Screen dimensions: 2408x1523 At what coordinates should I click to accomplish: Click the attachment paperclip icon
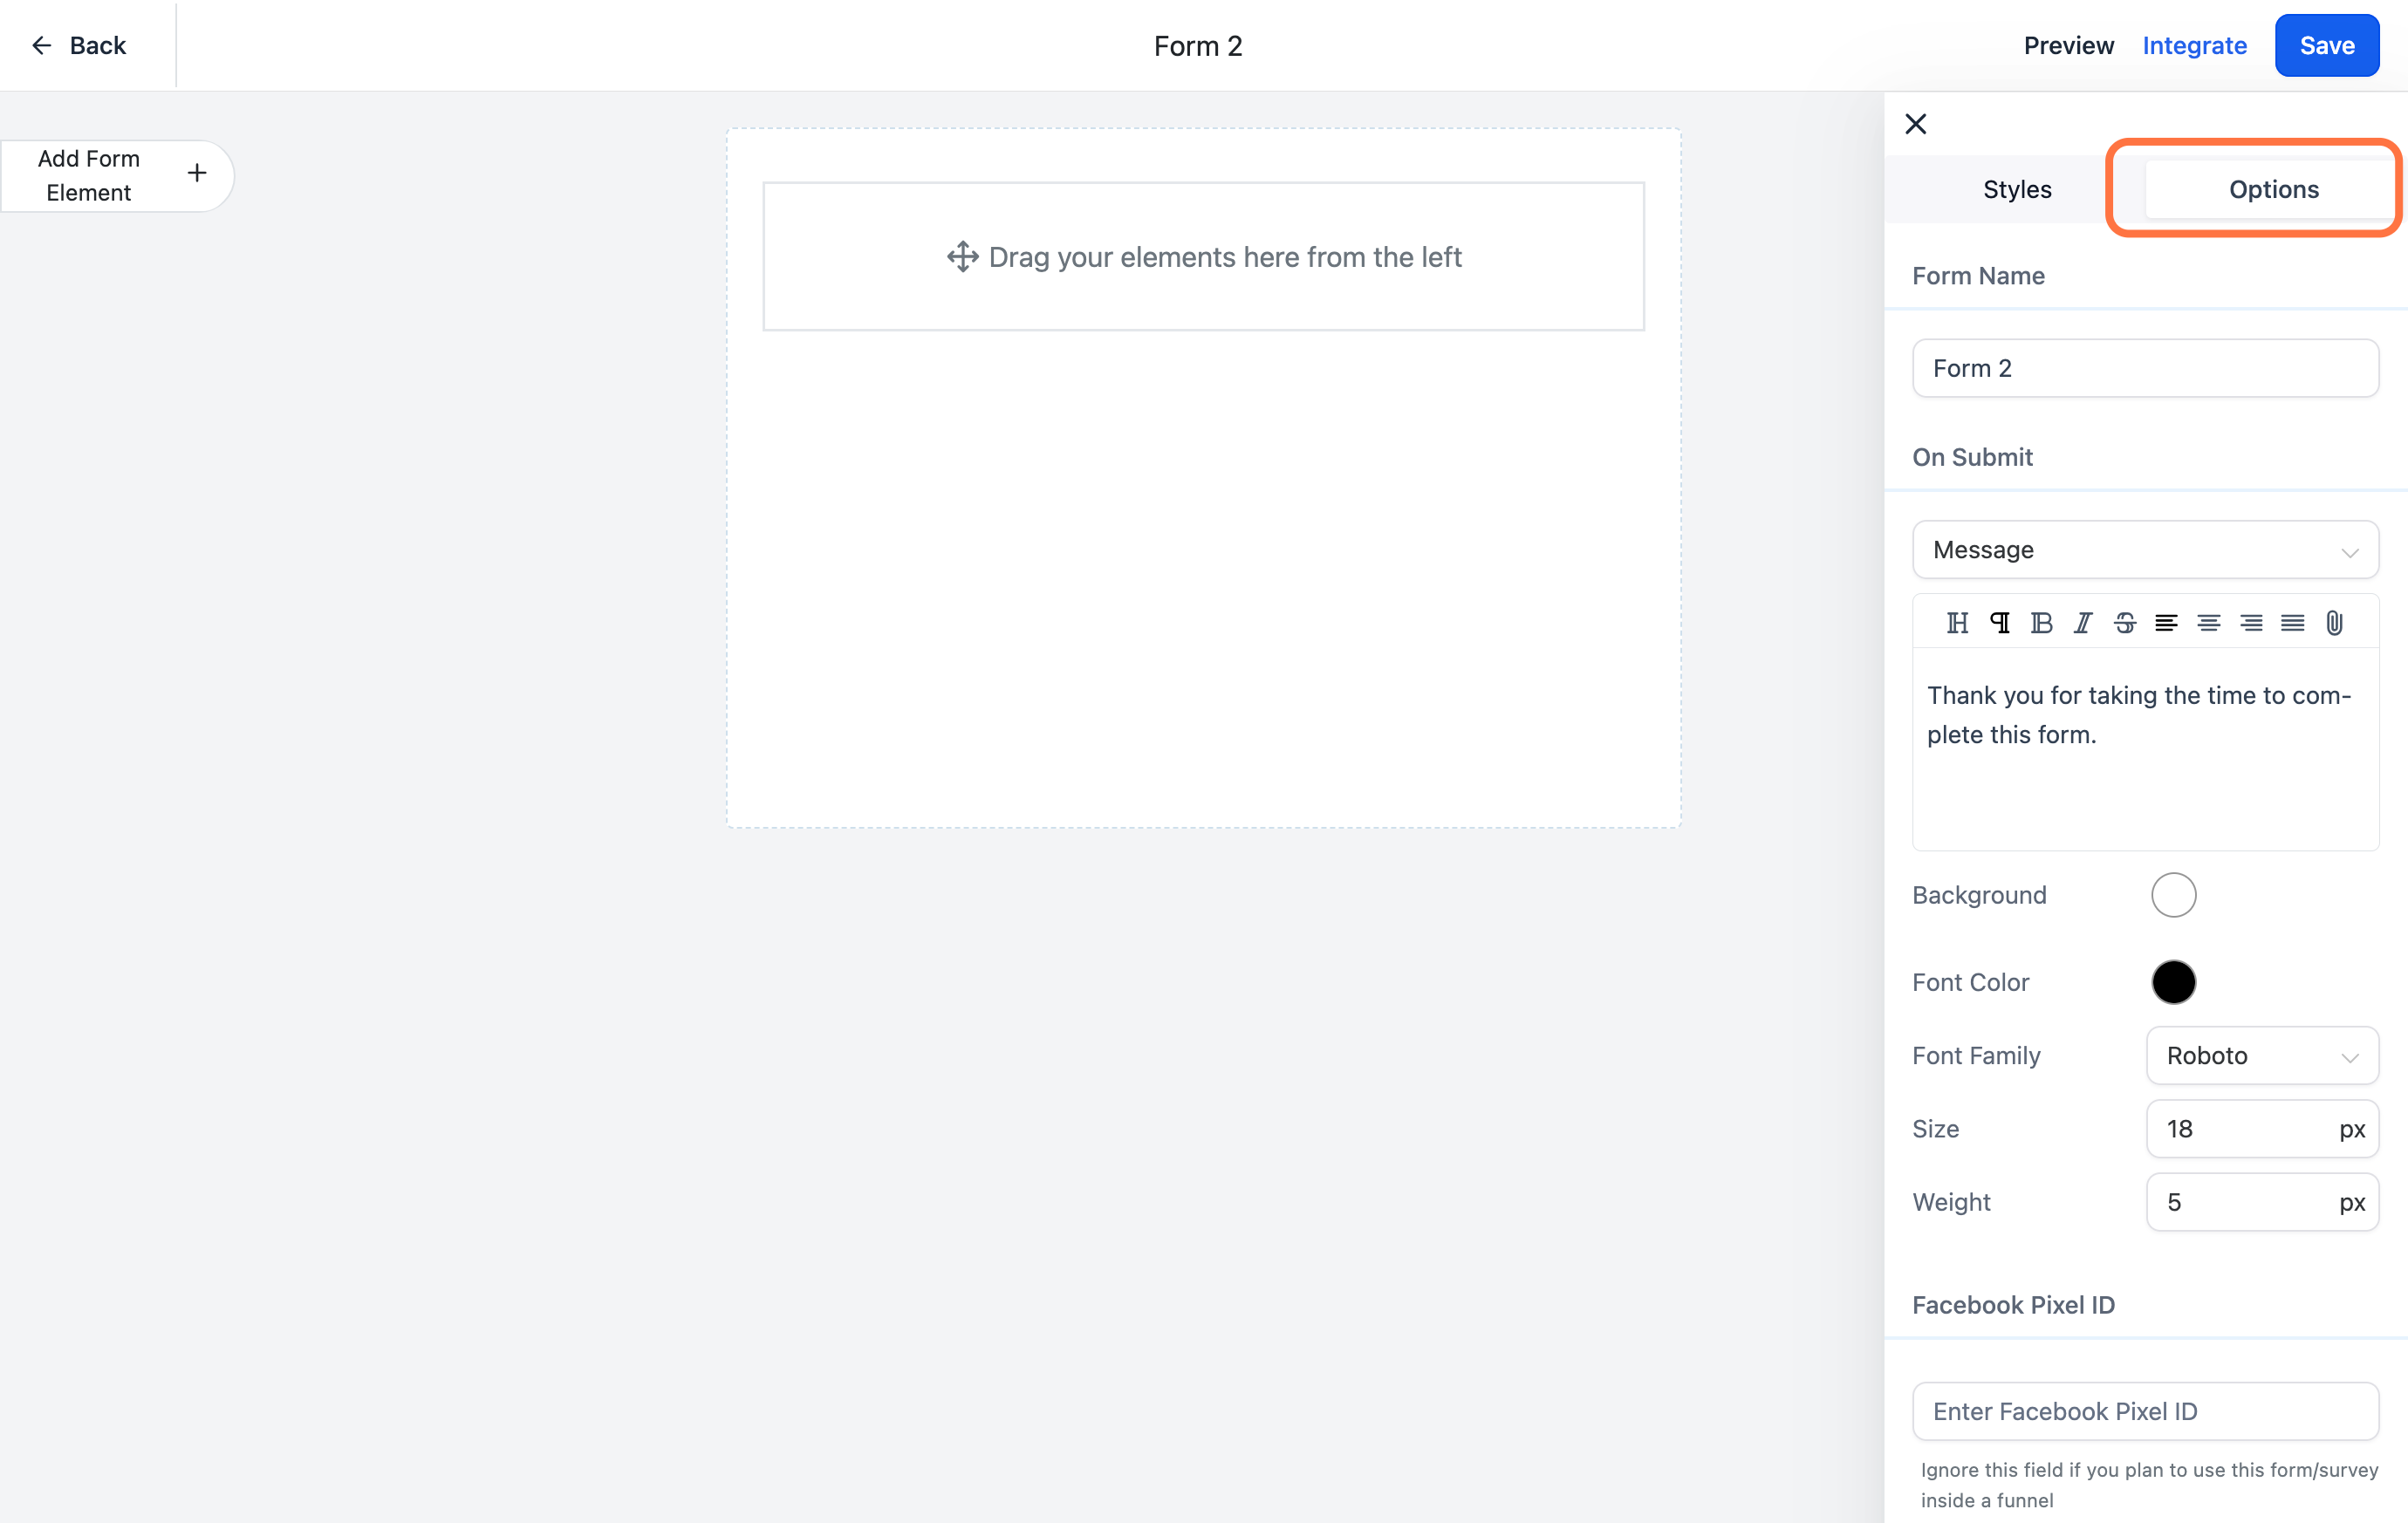(x=2334, y=623)
